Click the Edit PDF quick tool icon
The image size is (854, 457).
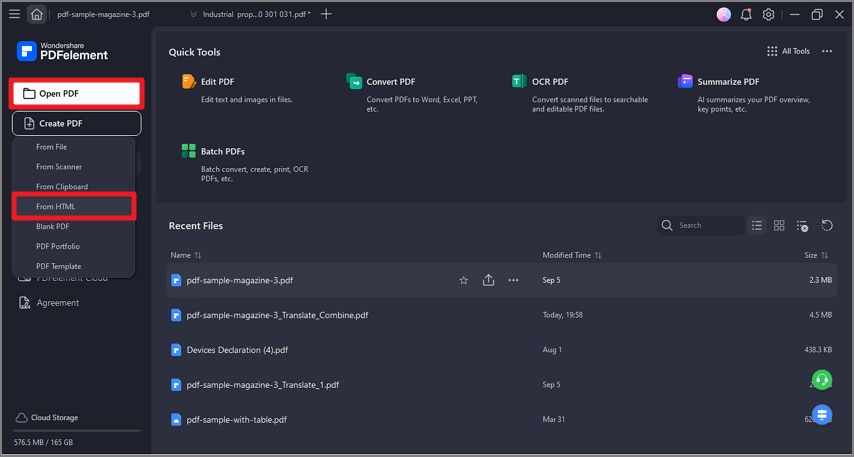click(x=189, y=82)
